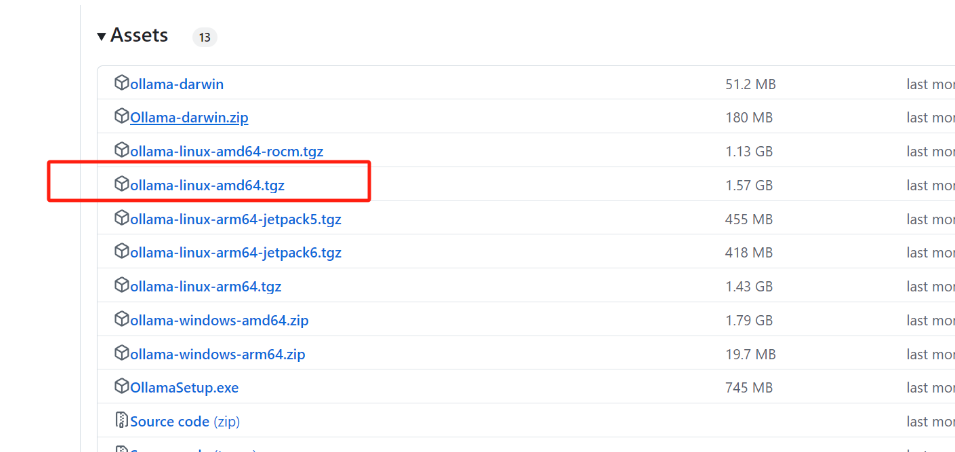Click the date in the ollama-windows-amd64.zip row
The height and width of the screenshot is (452, 955).
930,320
